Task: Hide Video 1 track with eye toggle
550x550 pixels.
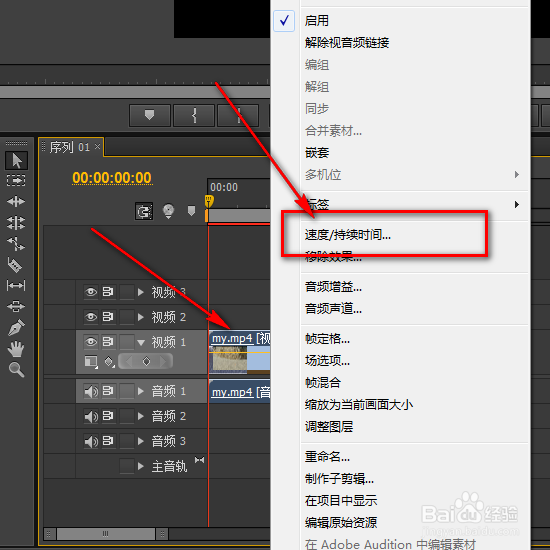Action: (x=91, y=341)
